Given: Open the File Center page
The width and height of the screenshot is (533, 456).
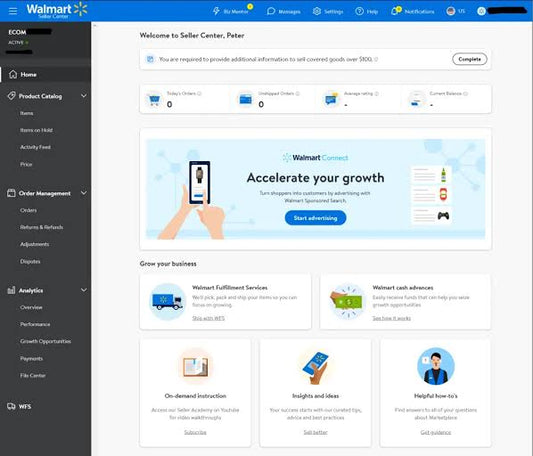Looking at the screenshot, I should point(33,375).
